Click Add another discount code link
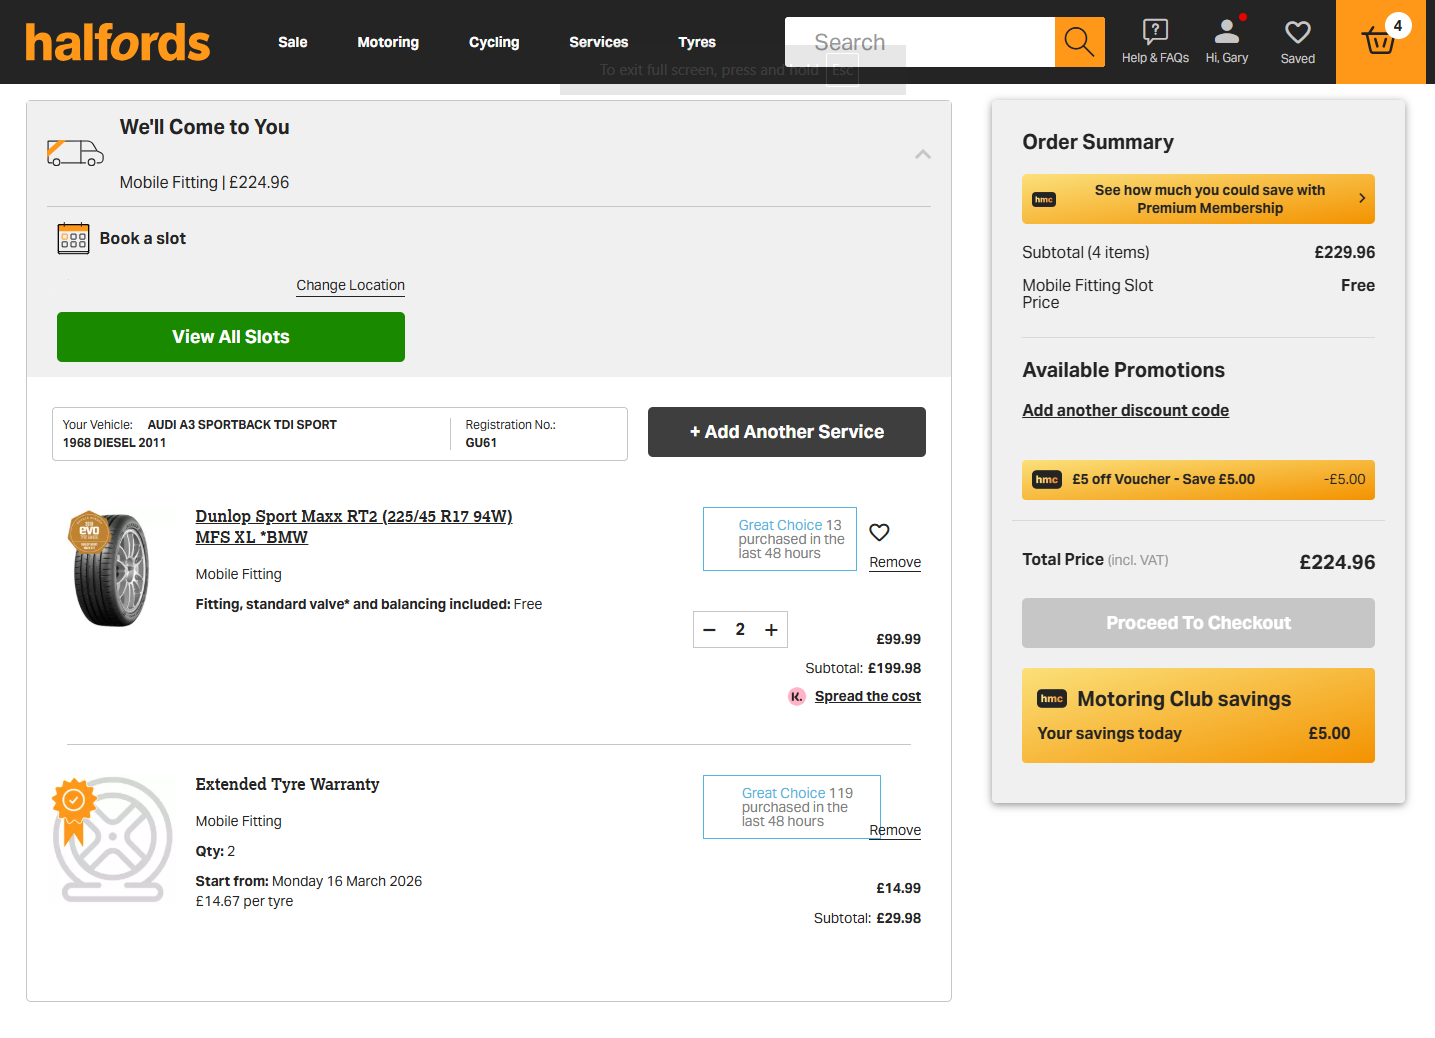Image resolution: width=1435 pixels, height=1038 pixels. [x=1125, y=410]
